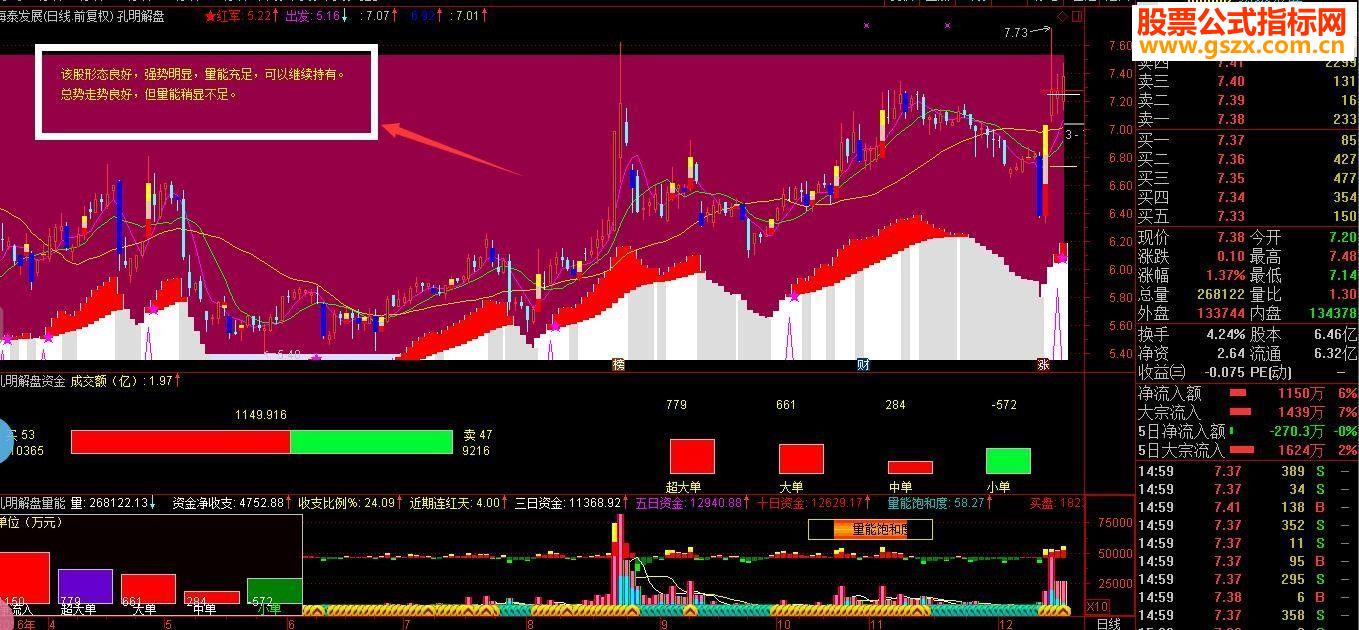Click the 三日资金: 11368.92 label

(570, 503)
